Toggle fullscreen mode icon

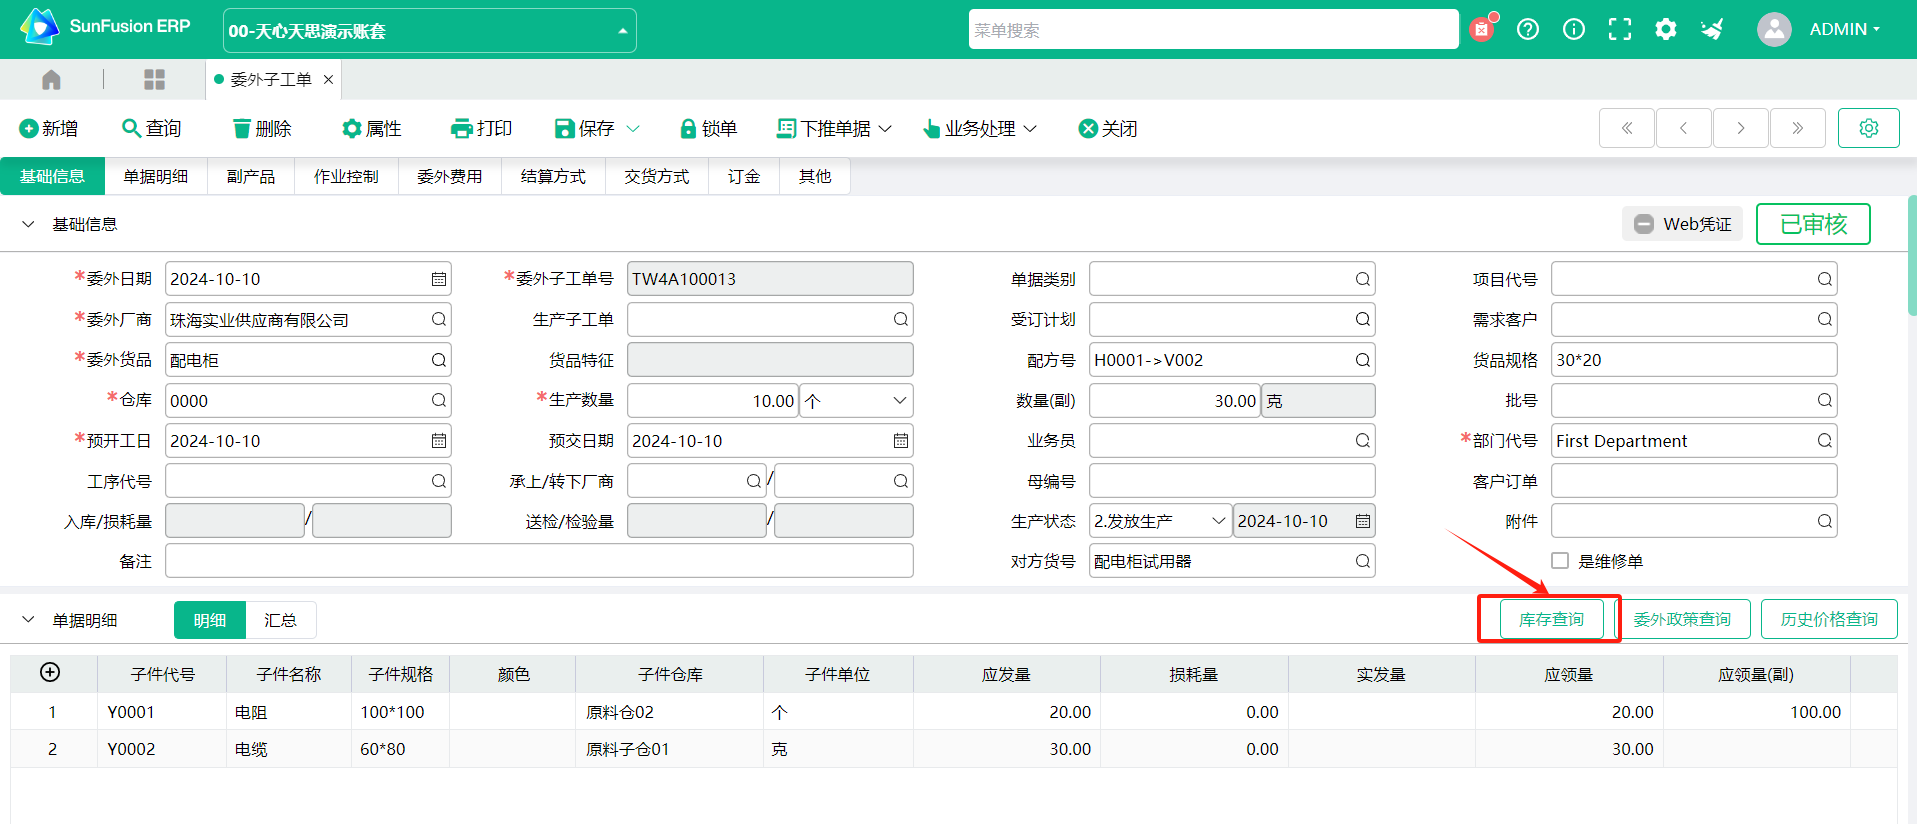pos(1620,29)
